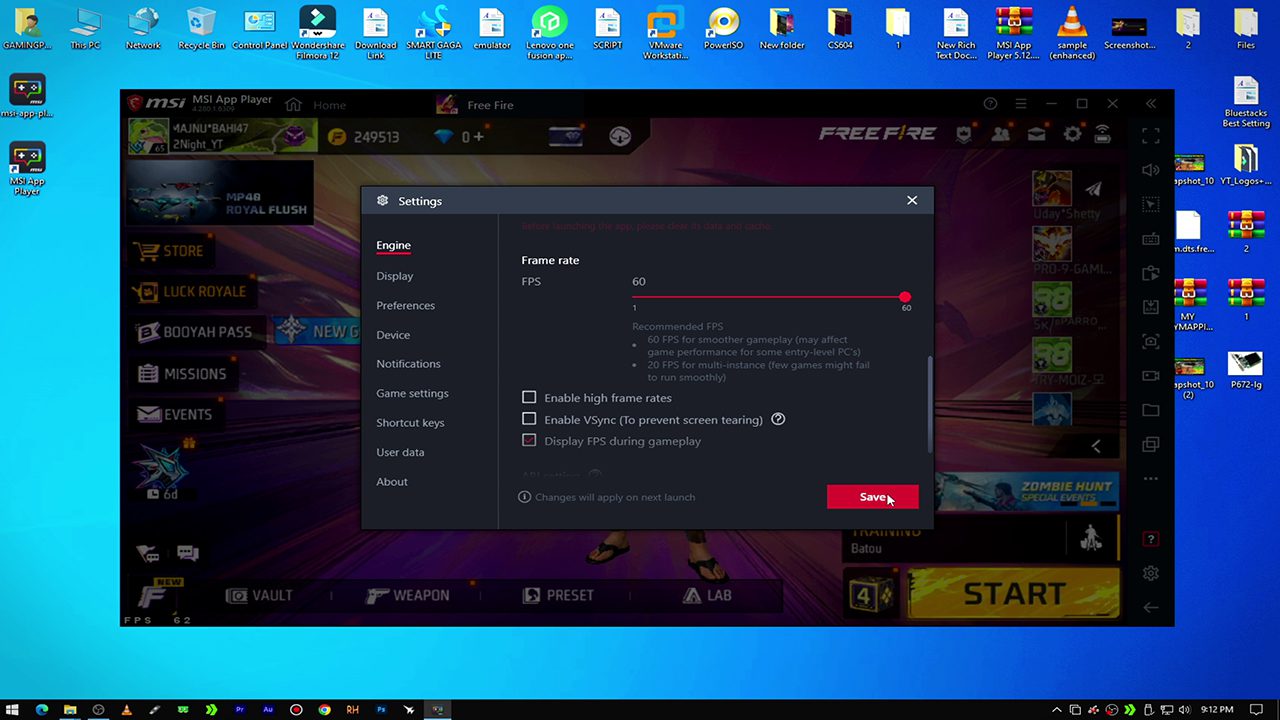The width and height of the screenshot is (1280, 720).
Task: Open the Device settings section
Action: point(393,335)
